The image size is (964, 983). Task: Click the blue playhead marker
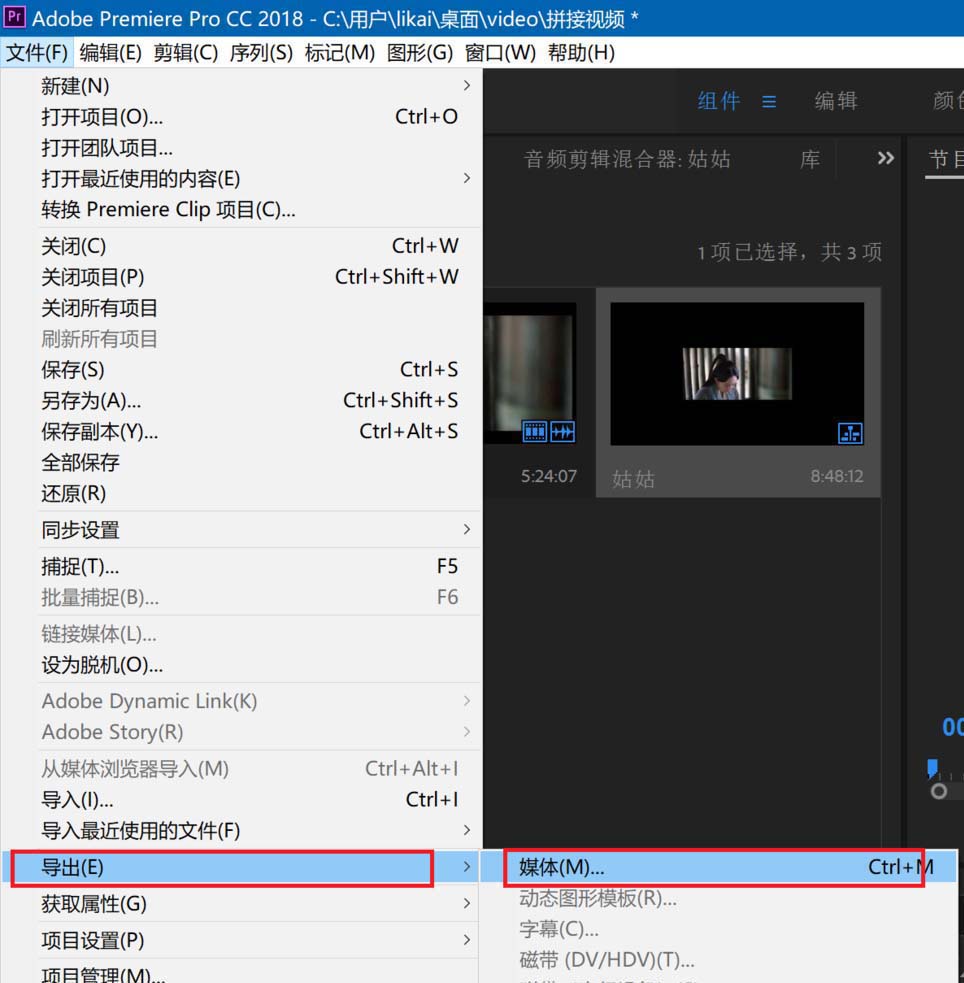point(932,768)
